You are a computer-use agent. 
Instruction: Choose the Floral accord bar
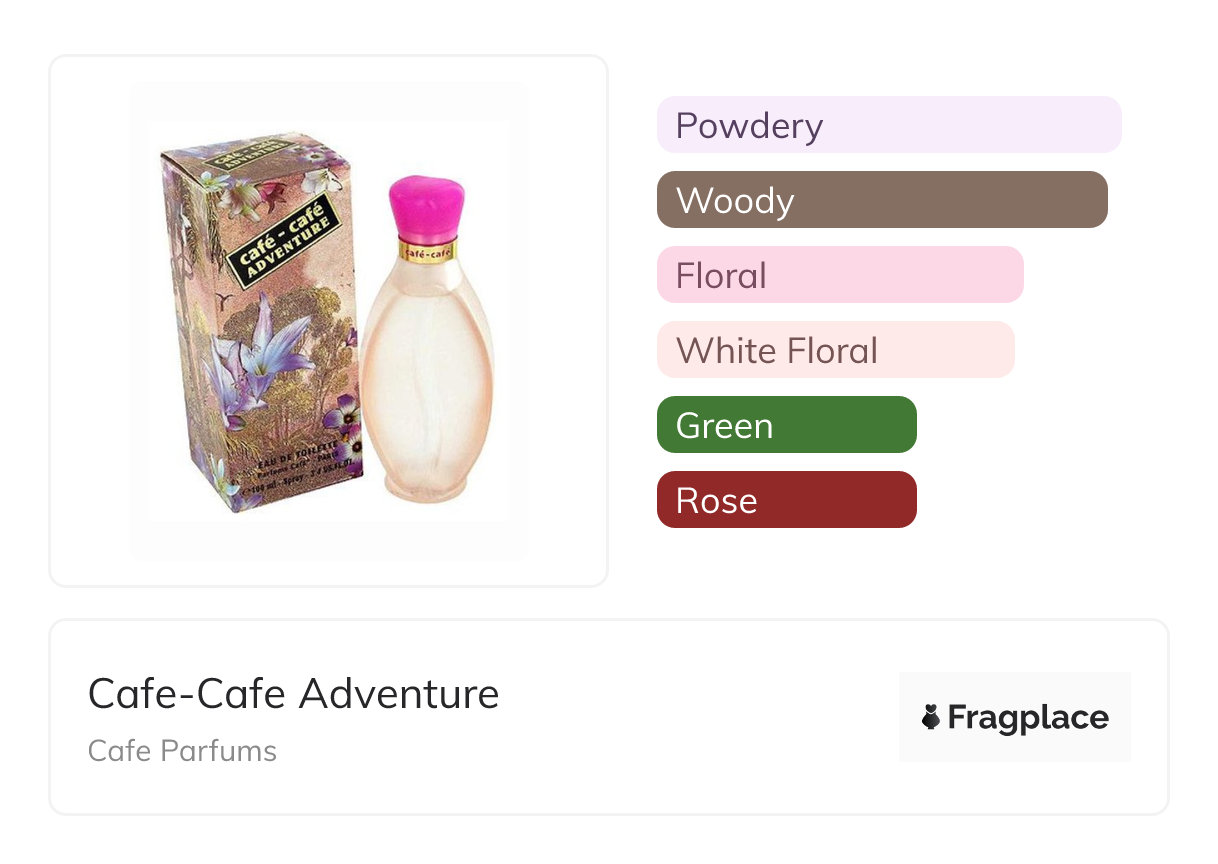pyautogui.click(x=839, y=275)
